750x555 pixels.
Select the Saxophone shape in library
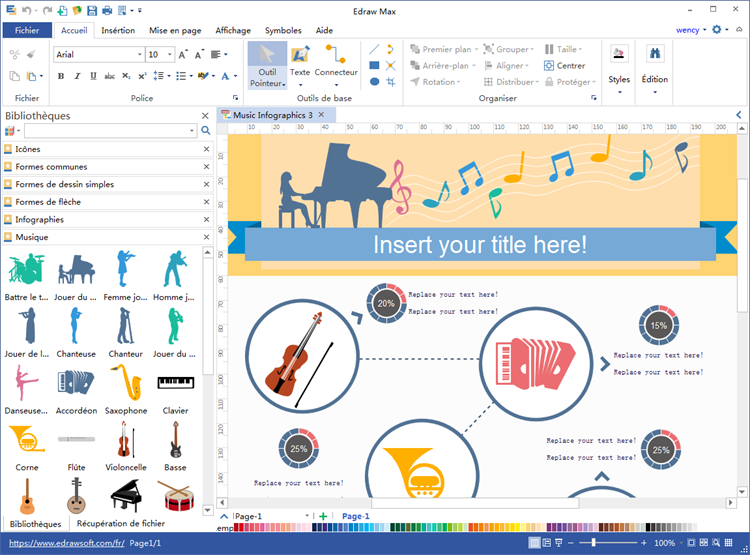(126, 383)
